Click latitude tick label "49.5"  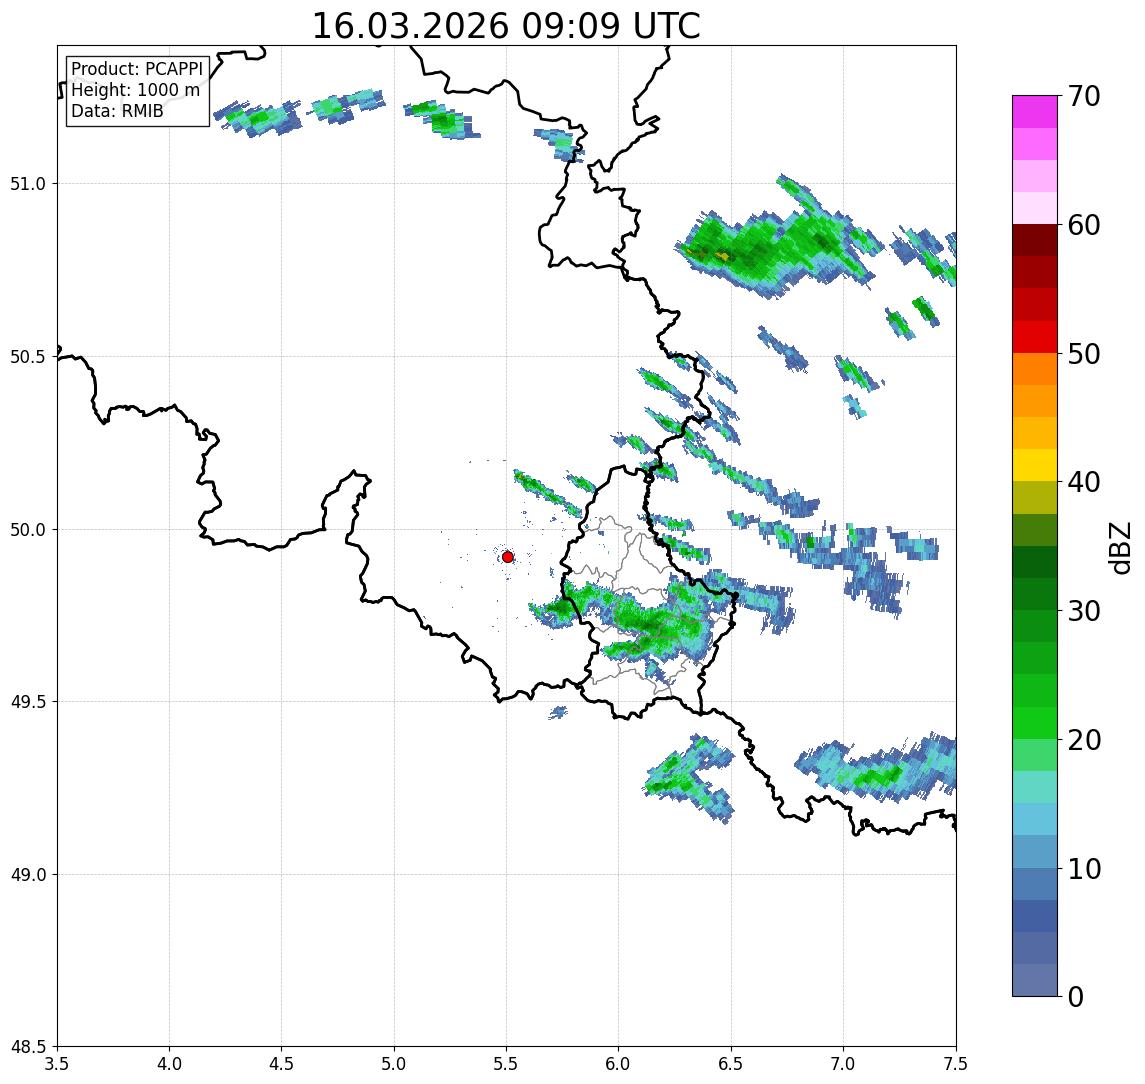point(28,702)
